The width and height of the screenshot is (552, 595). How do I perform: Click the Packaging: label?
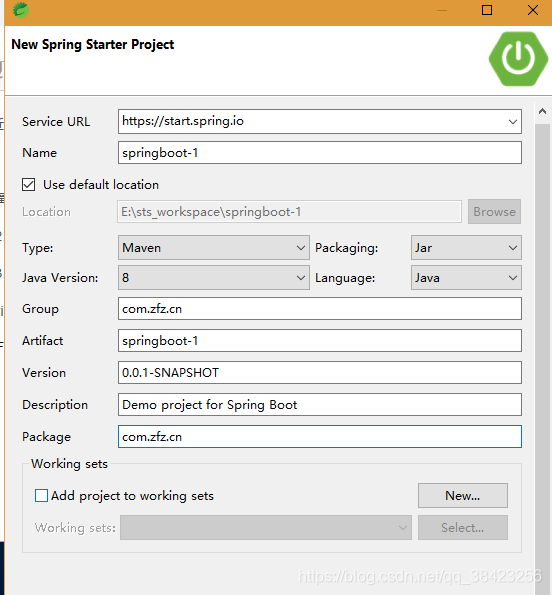[x=347, y=248]
